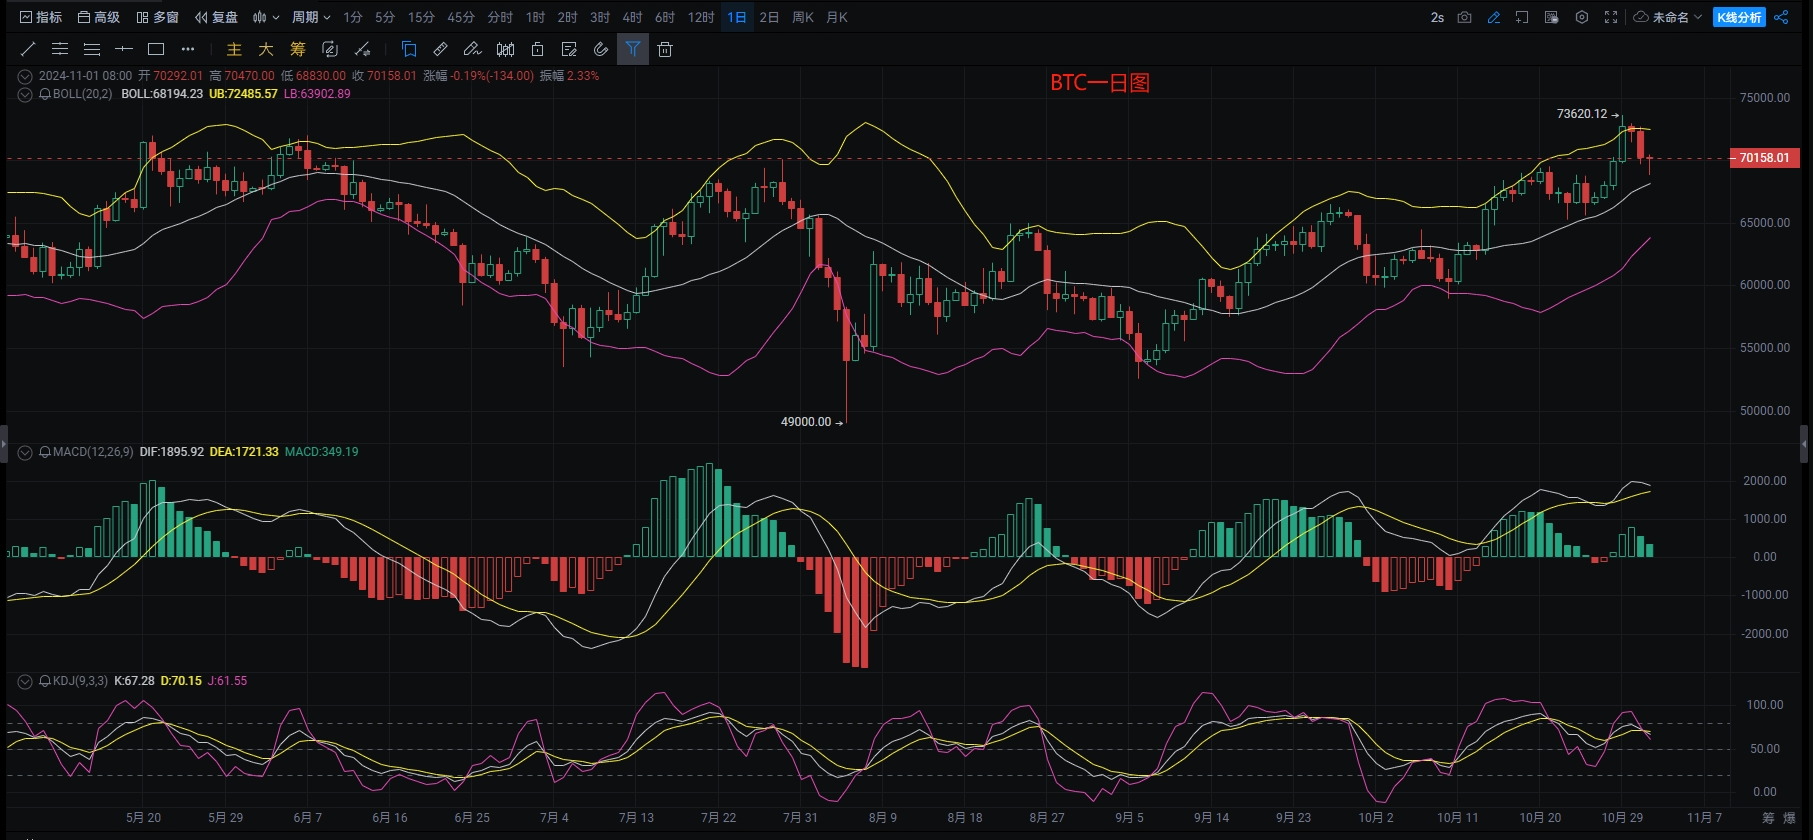Screen dimensions: 1813x840
Task: Select the rectangle drawing tool
Action: click(x=156, y=49)
